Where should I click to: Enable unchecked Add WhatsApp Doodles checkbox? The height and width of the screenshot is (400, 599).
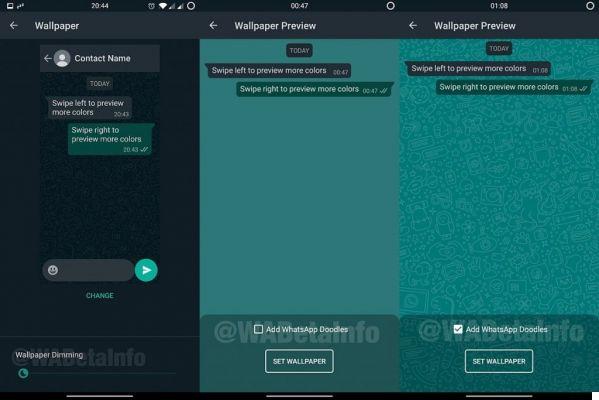pyautogui.click(x=258, y=329)
